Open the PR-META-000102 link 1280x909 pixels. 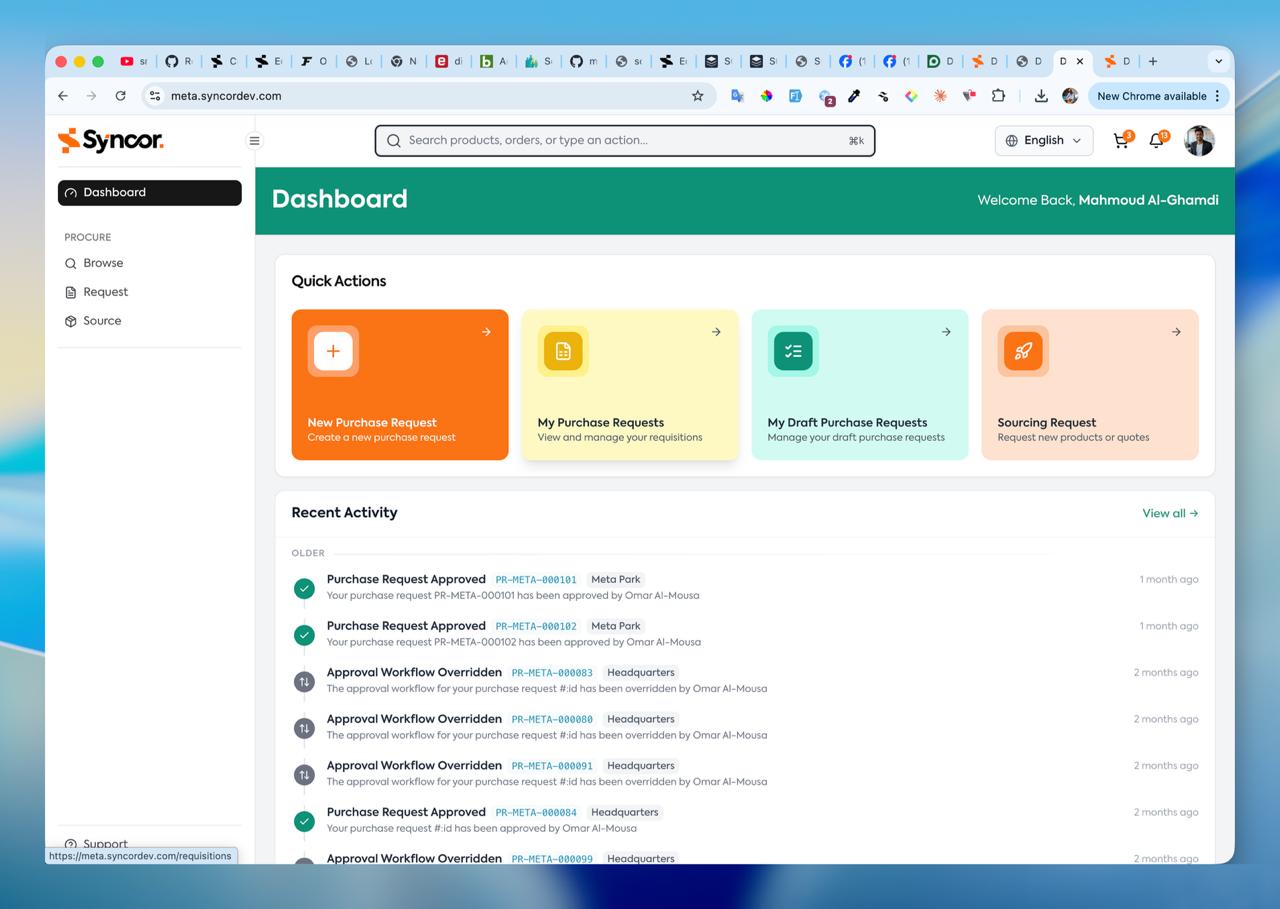pos(536,626)
